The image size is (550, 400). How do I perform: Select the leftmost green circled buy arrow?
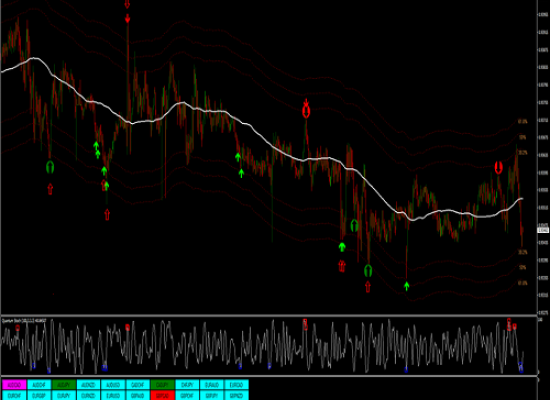(x=50, y=167)
